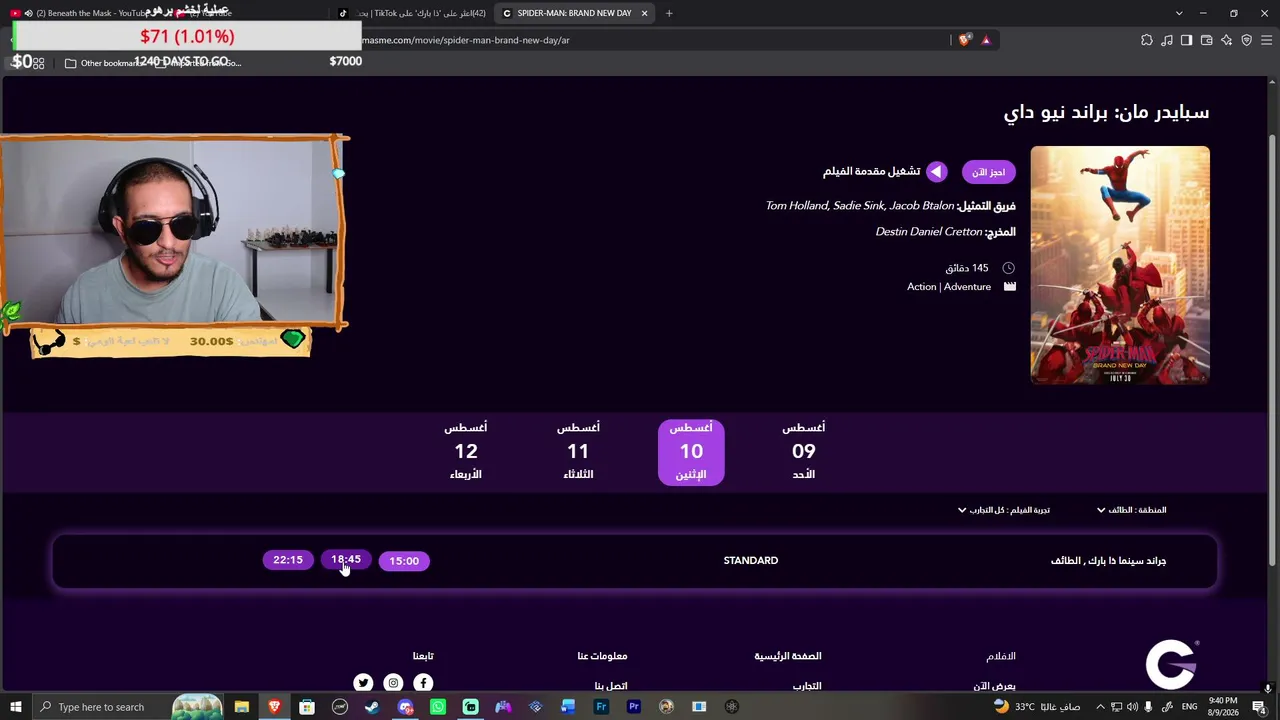Click the Spider-Man movie poster
This screenshot has height=720, width=1280.
click(x=1120, y=265)
